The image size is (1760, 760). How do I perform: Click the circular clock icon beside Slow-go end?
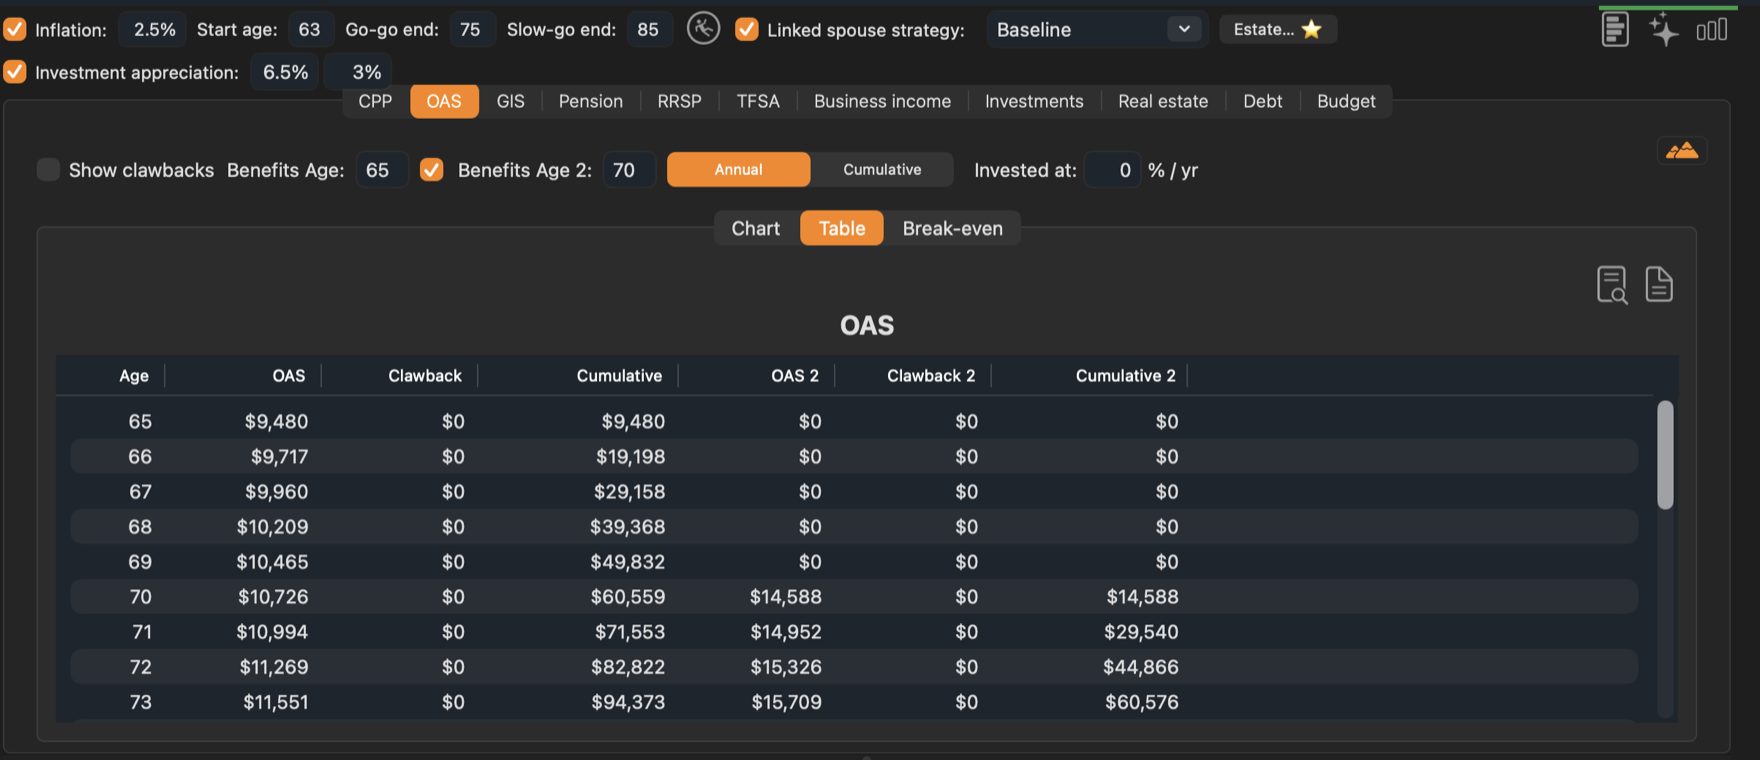click(704, 28)
